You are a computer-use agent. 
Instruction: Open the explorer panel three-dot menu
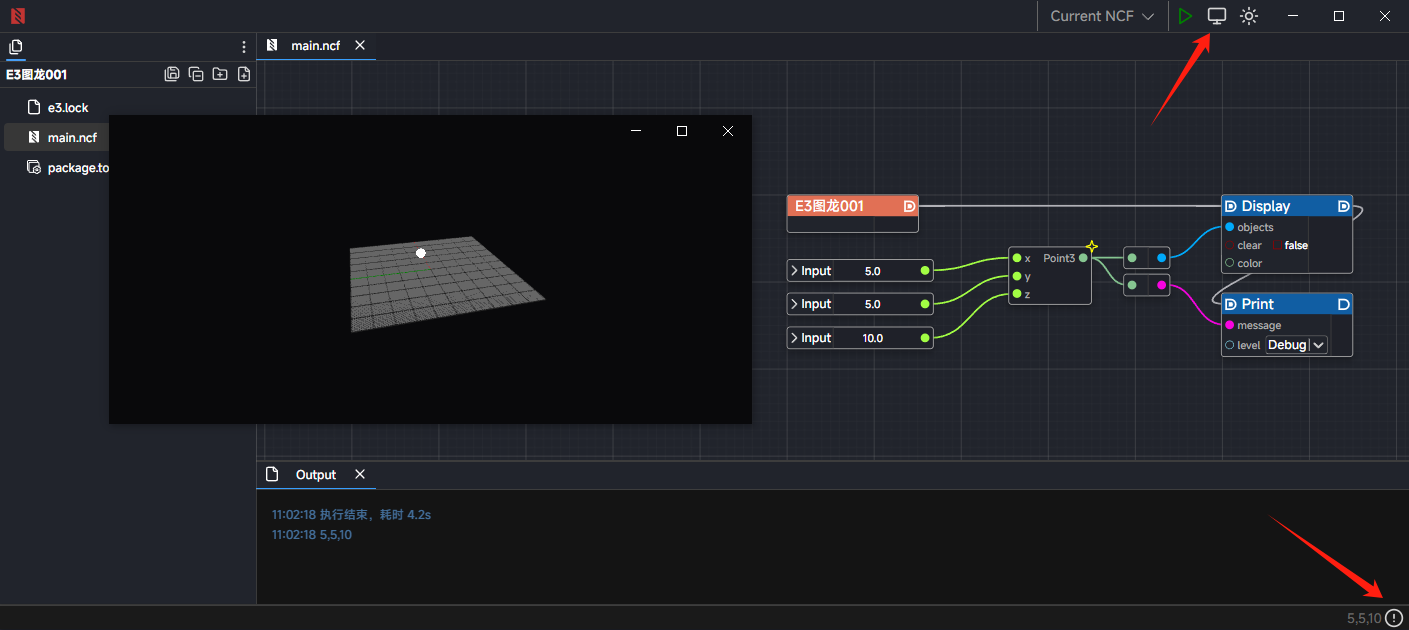coord(244,47)
